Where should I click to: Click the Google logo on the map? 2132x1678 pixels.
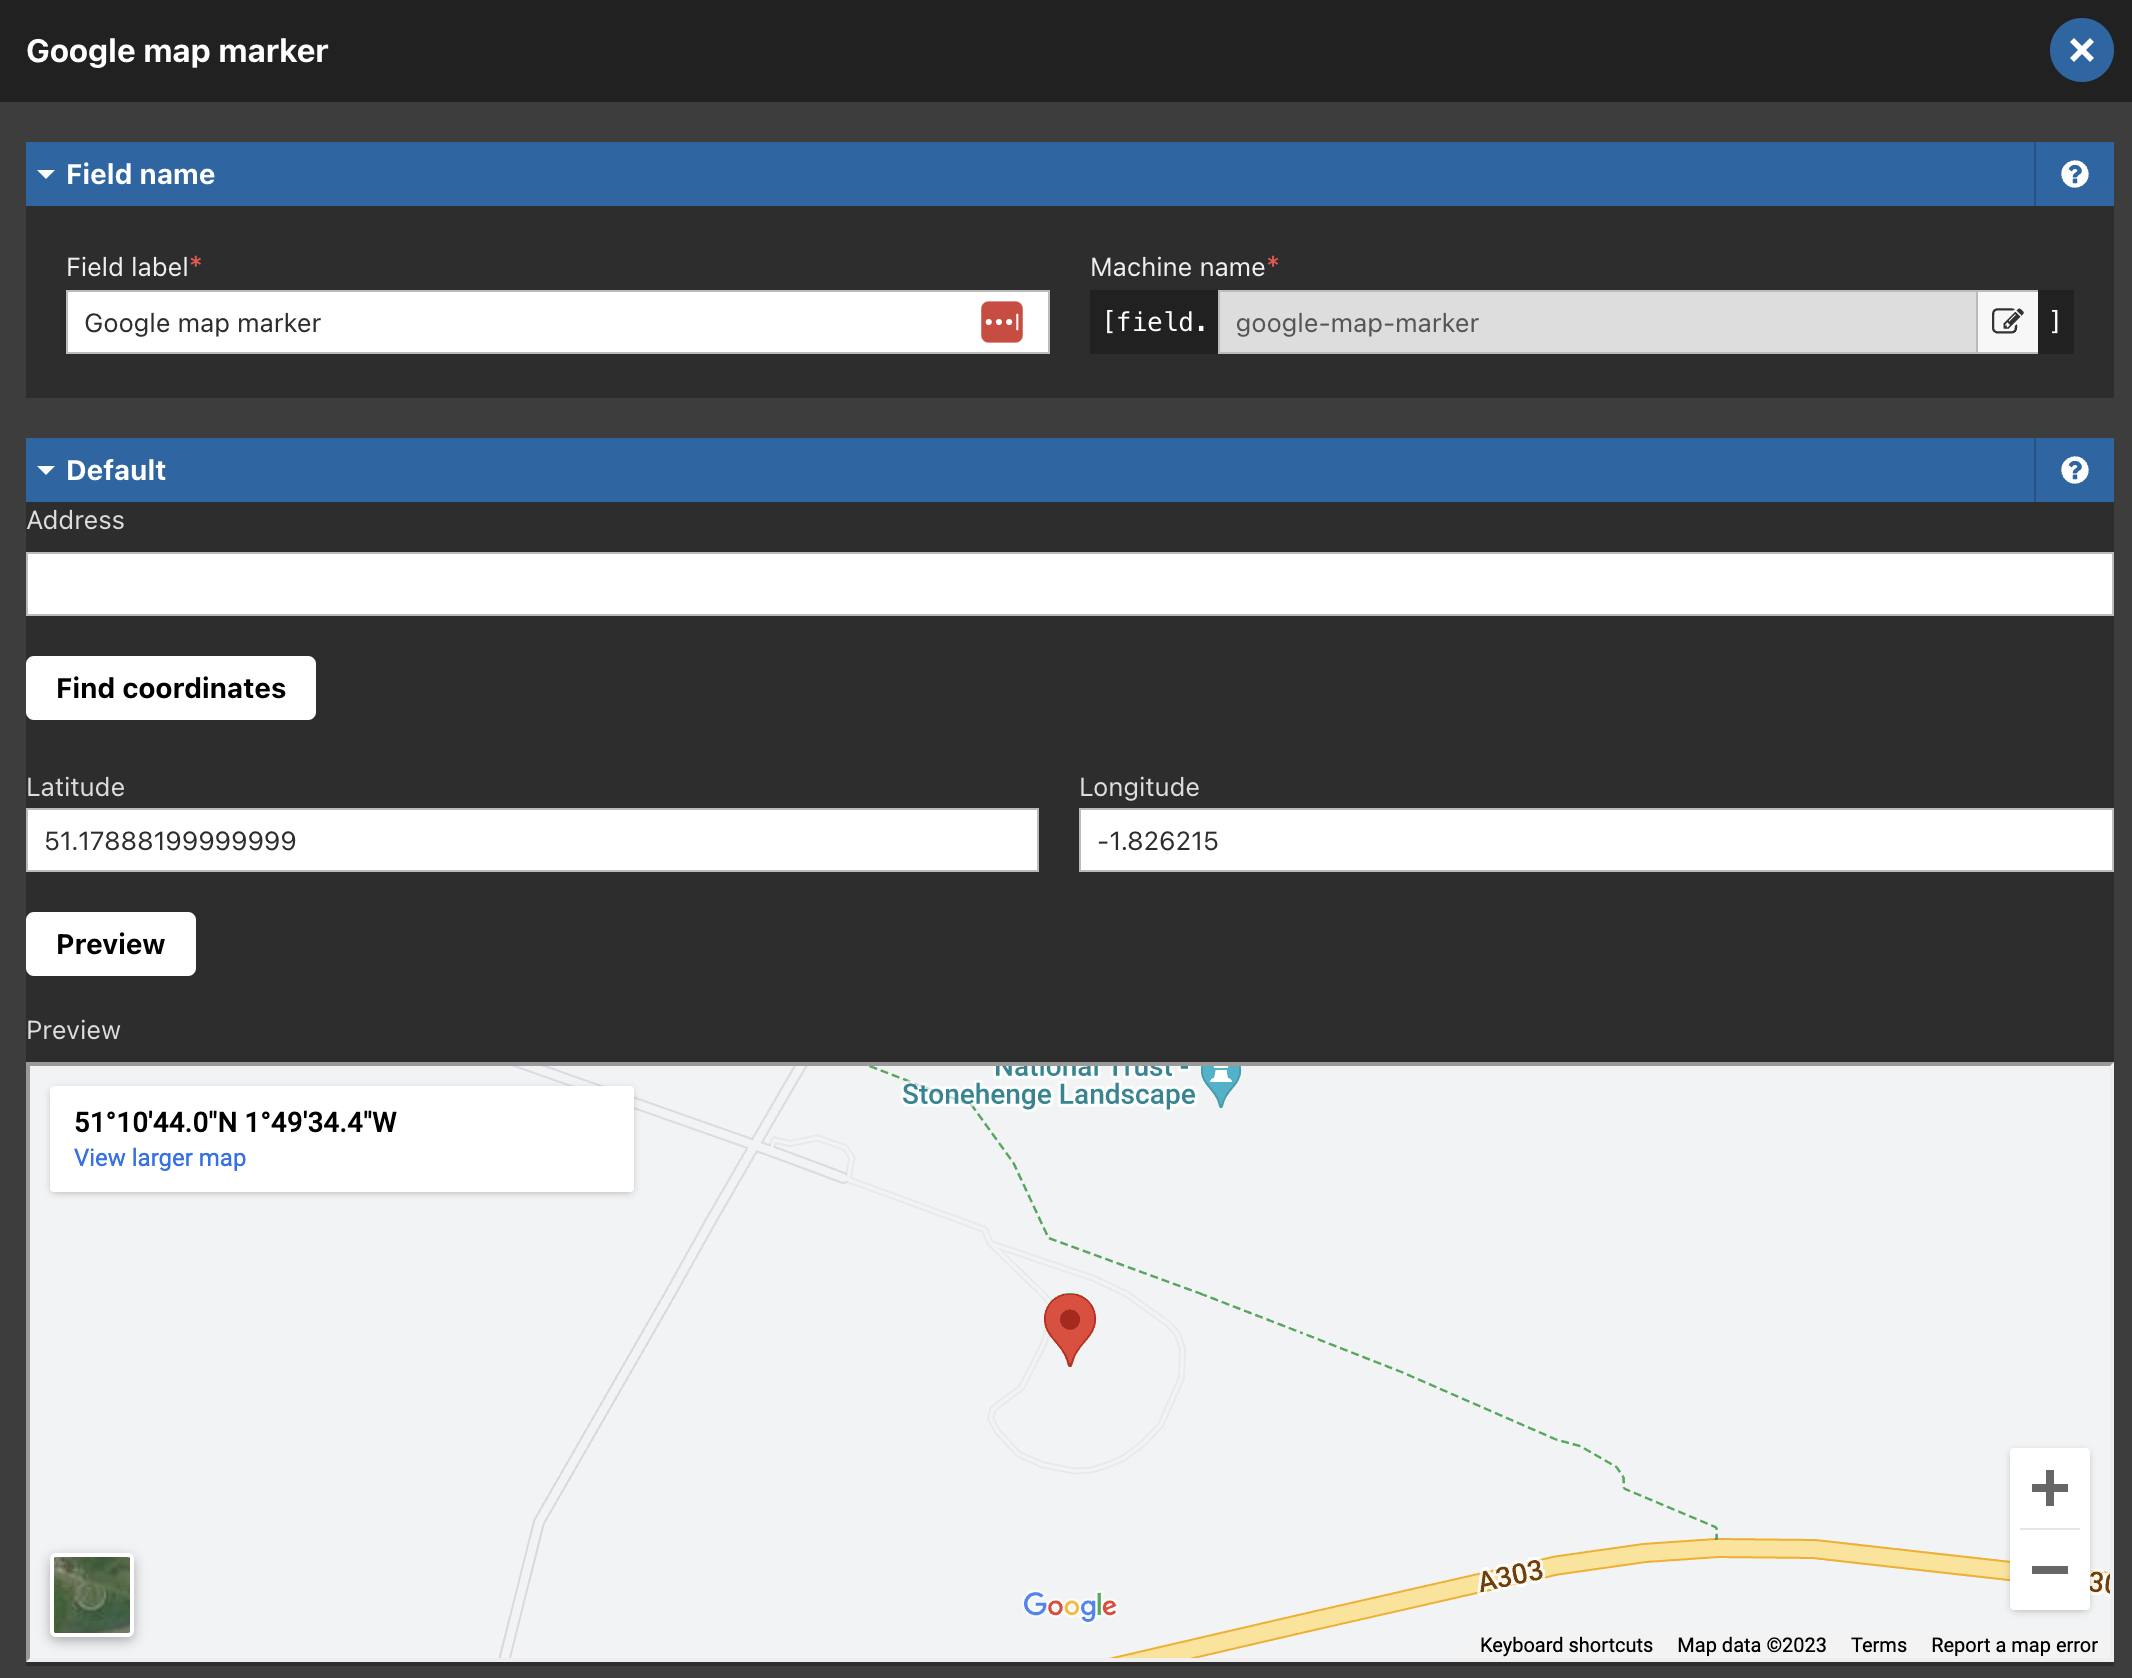1069,1605
